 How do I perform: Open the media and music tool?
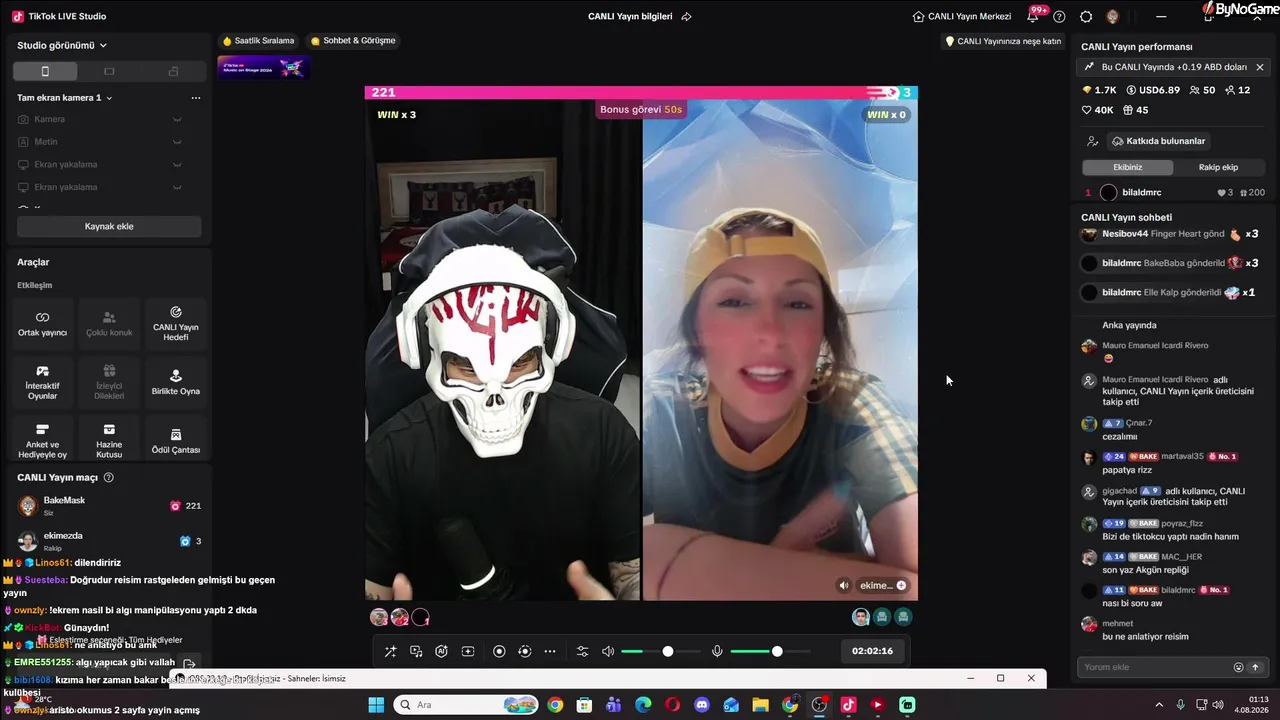click(416, 652)
